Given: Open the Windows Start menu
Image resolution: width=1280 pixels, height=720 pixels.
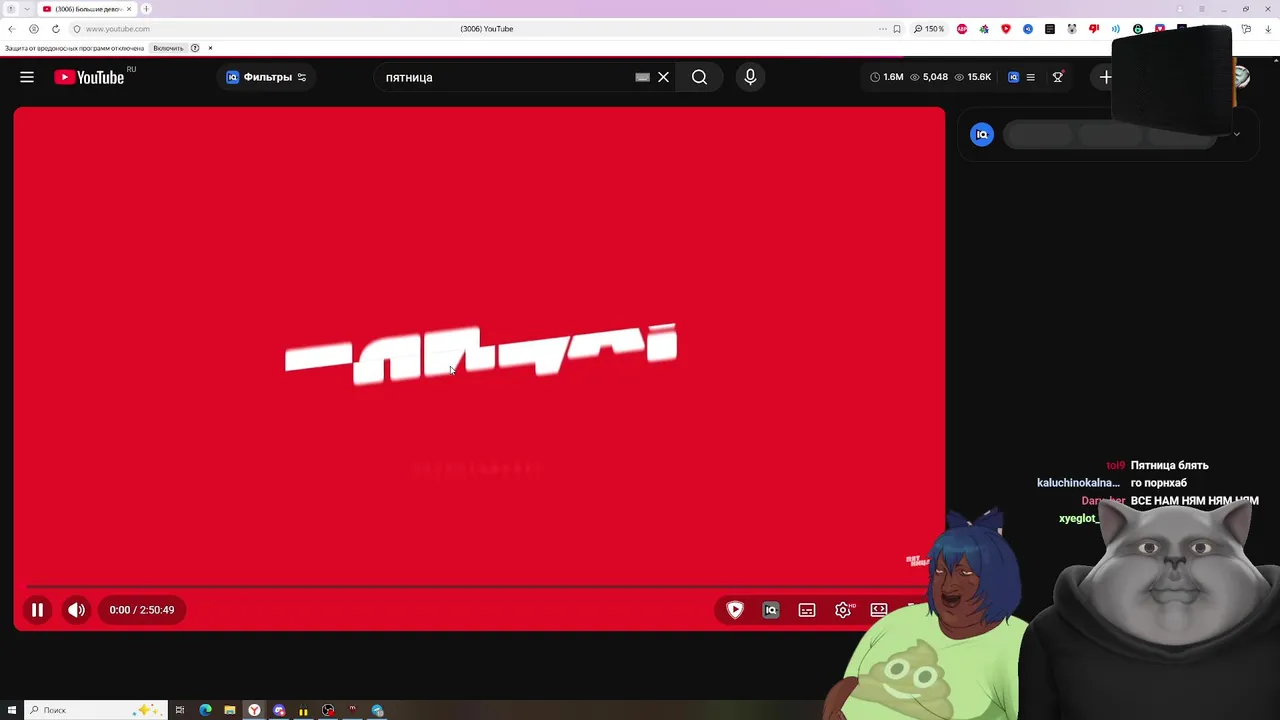Looking at the screenshot, I should click(x=10, y=710).
